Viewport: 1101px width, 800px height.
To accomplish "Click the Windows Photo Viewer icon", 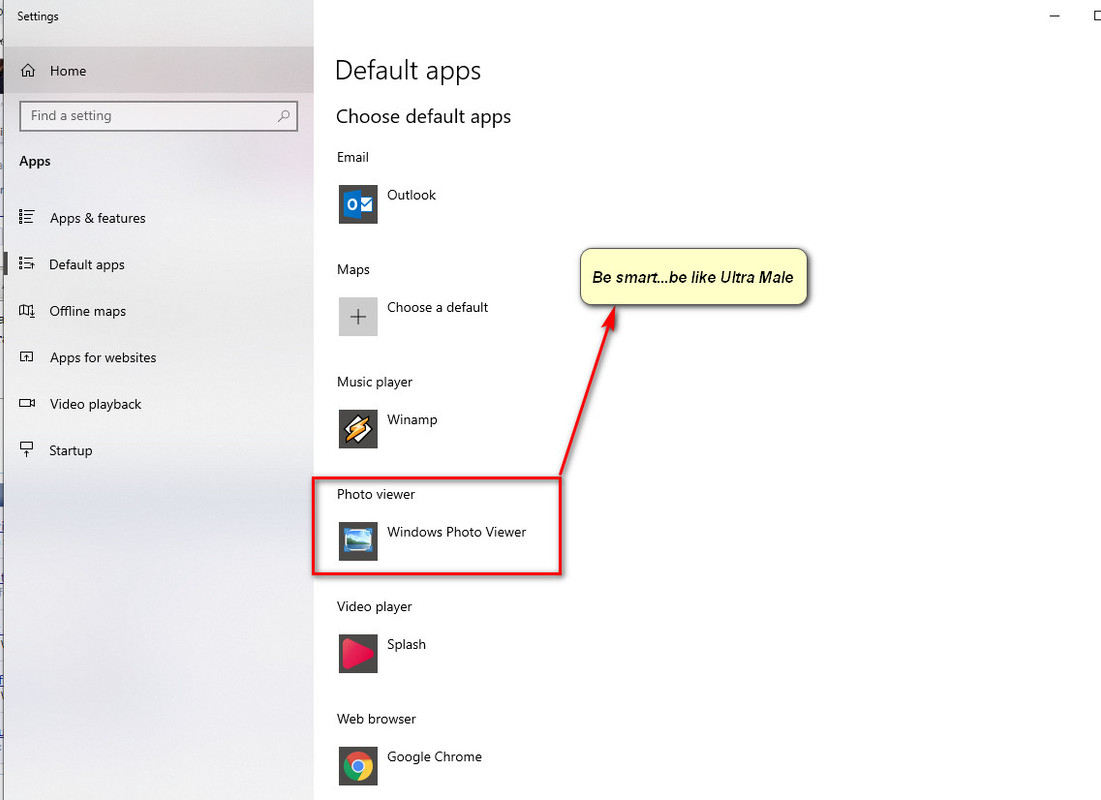I will [x=358, y=542].
